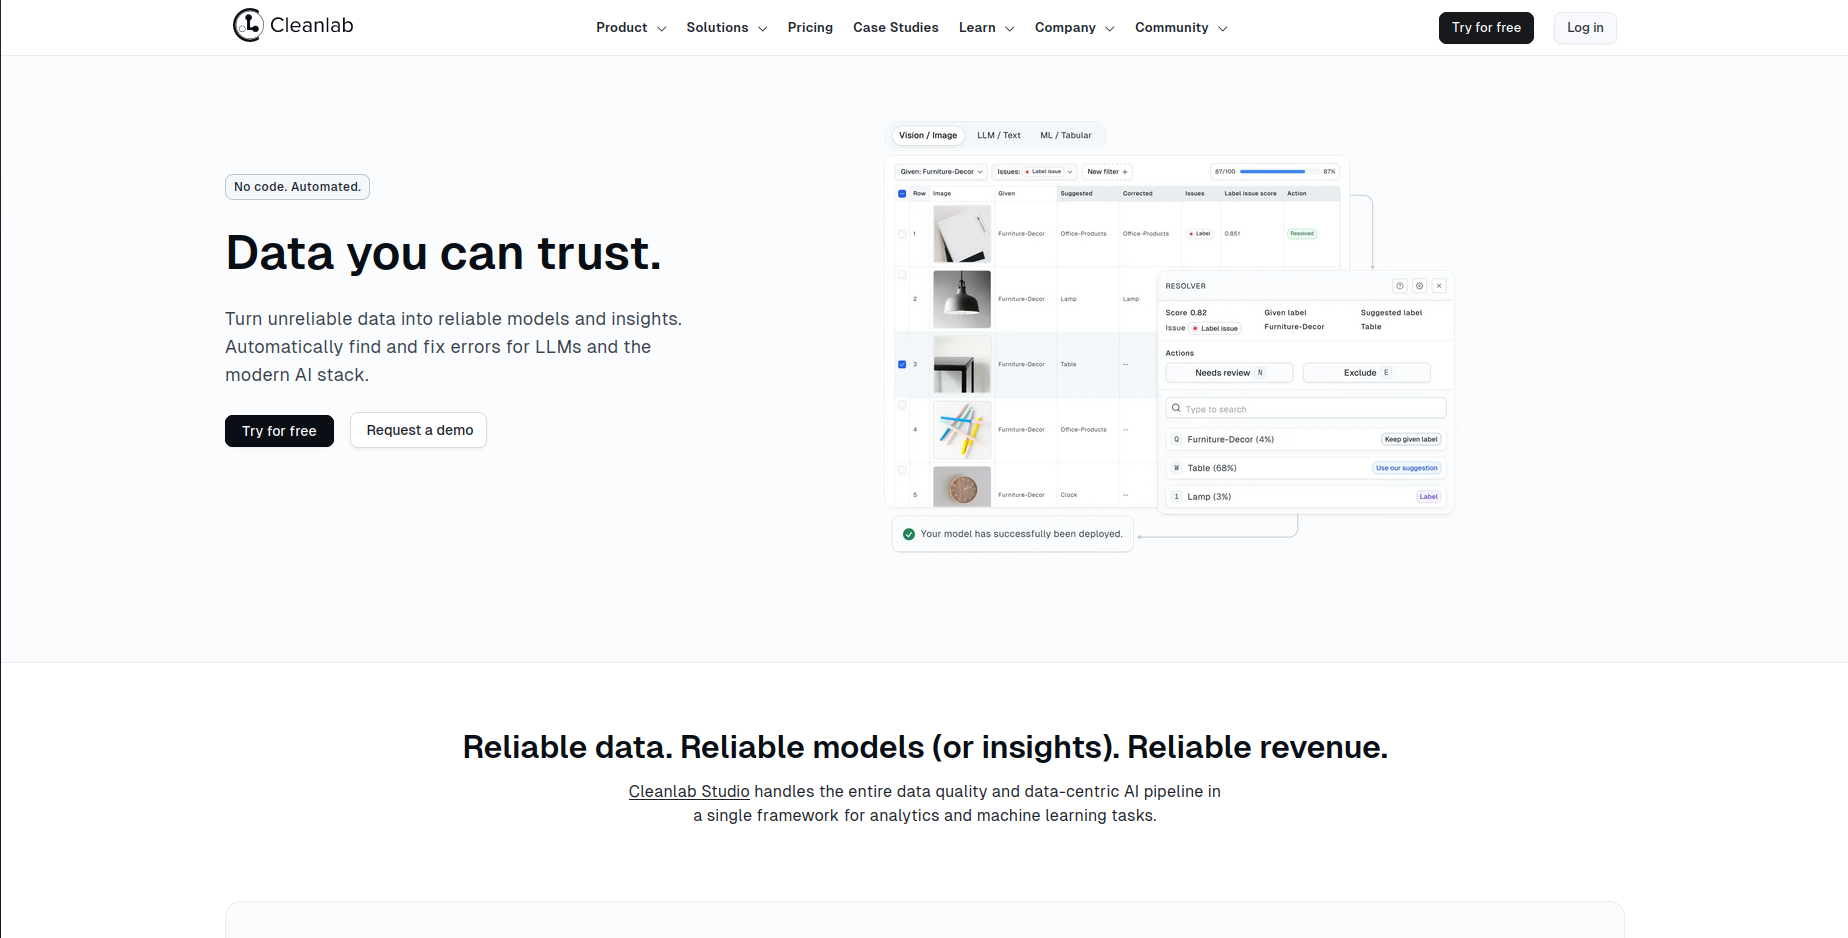Click the No code. Automated. badge
The height and width of the screenshot is (938, 1848).
click(297, 187)
